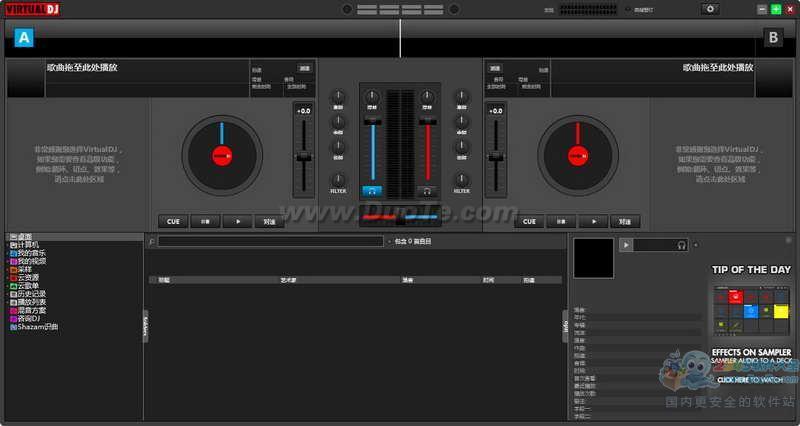The width and height of the screenshot is (800, 426).
Task: Toggle left channel blue headphone cue
Action: coord(372,190)
